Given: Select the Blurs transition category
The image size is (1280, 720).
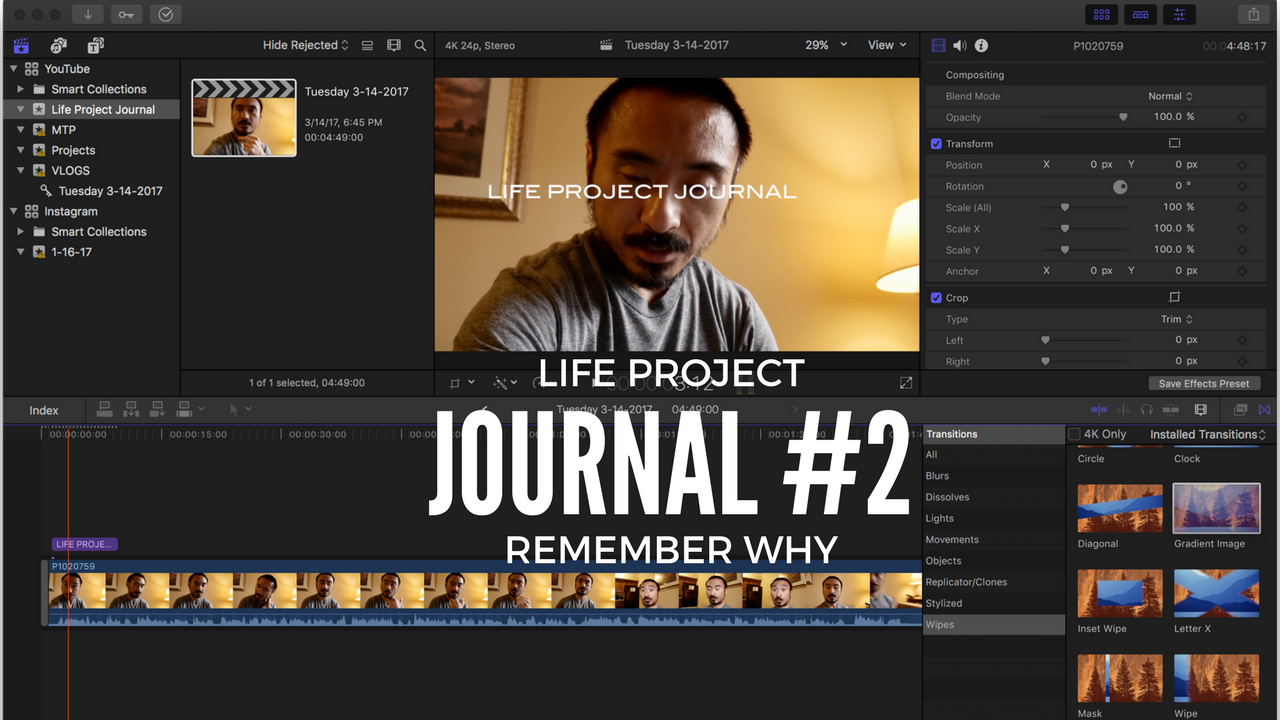Looking at the screenshot, I should (x=937, y=476).
